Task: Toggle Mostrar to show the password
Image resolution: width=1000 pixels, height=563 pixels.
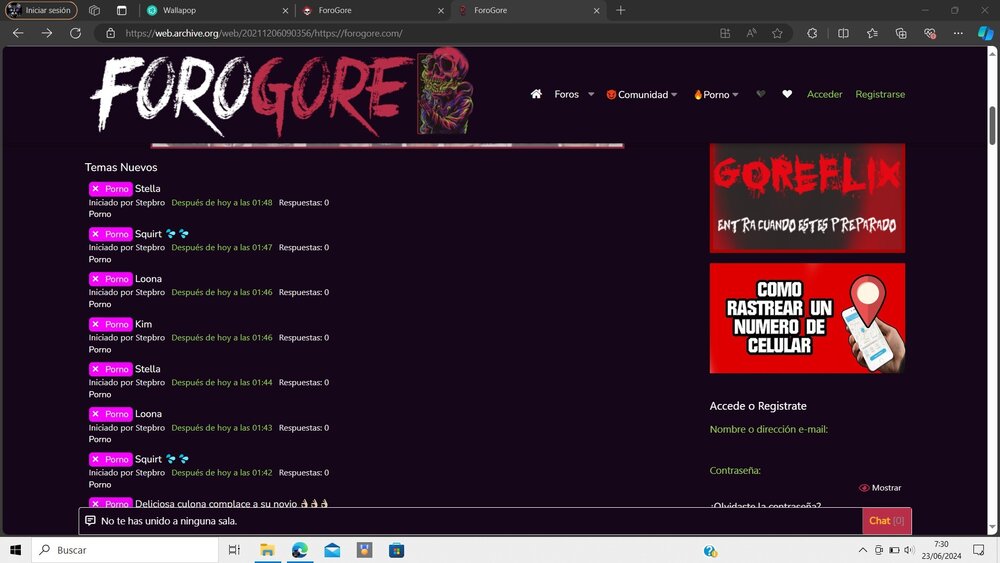Action: pos(880,488)
